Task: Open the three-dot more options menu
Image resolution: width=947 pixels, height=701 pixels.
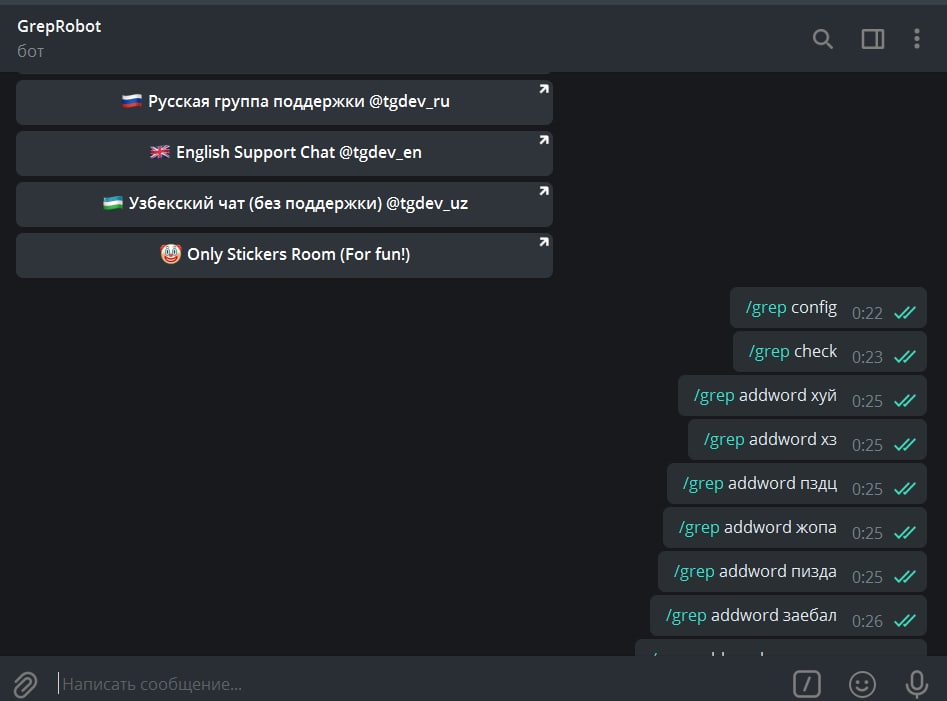Action: [x=917, y=39]
